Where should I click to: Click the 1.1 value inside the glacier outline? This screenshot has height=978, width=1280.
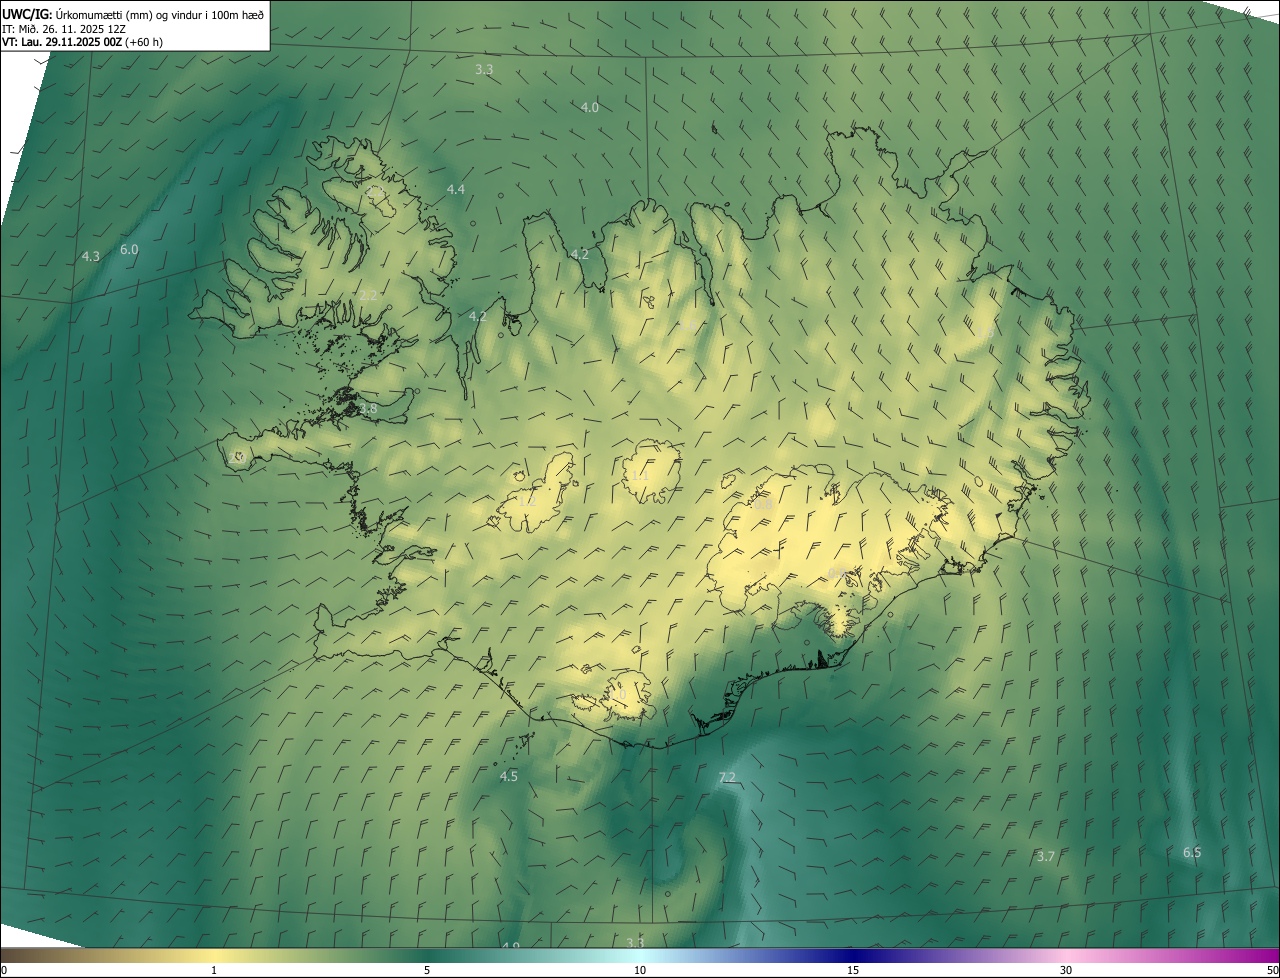(639, 475)
